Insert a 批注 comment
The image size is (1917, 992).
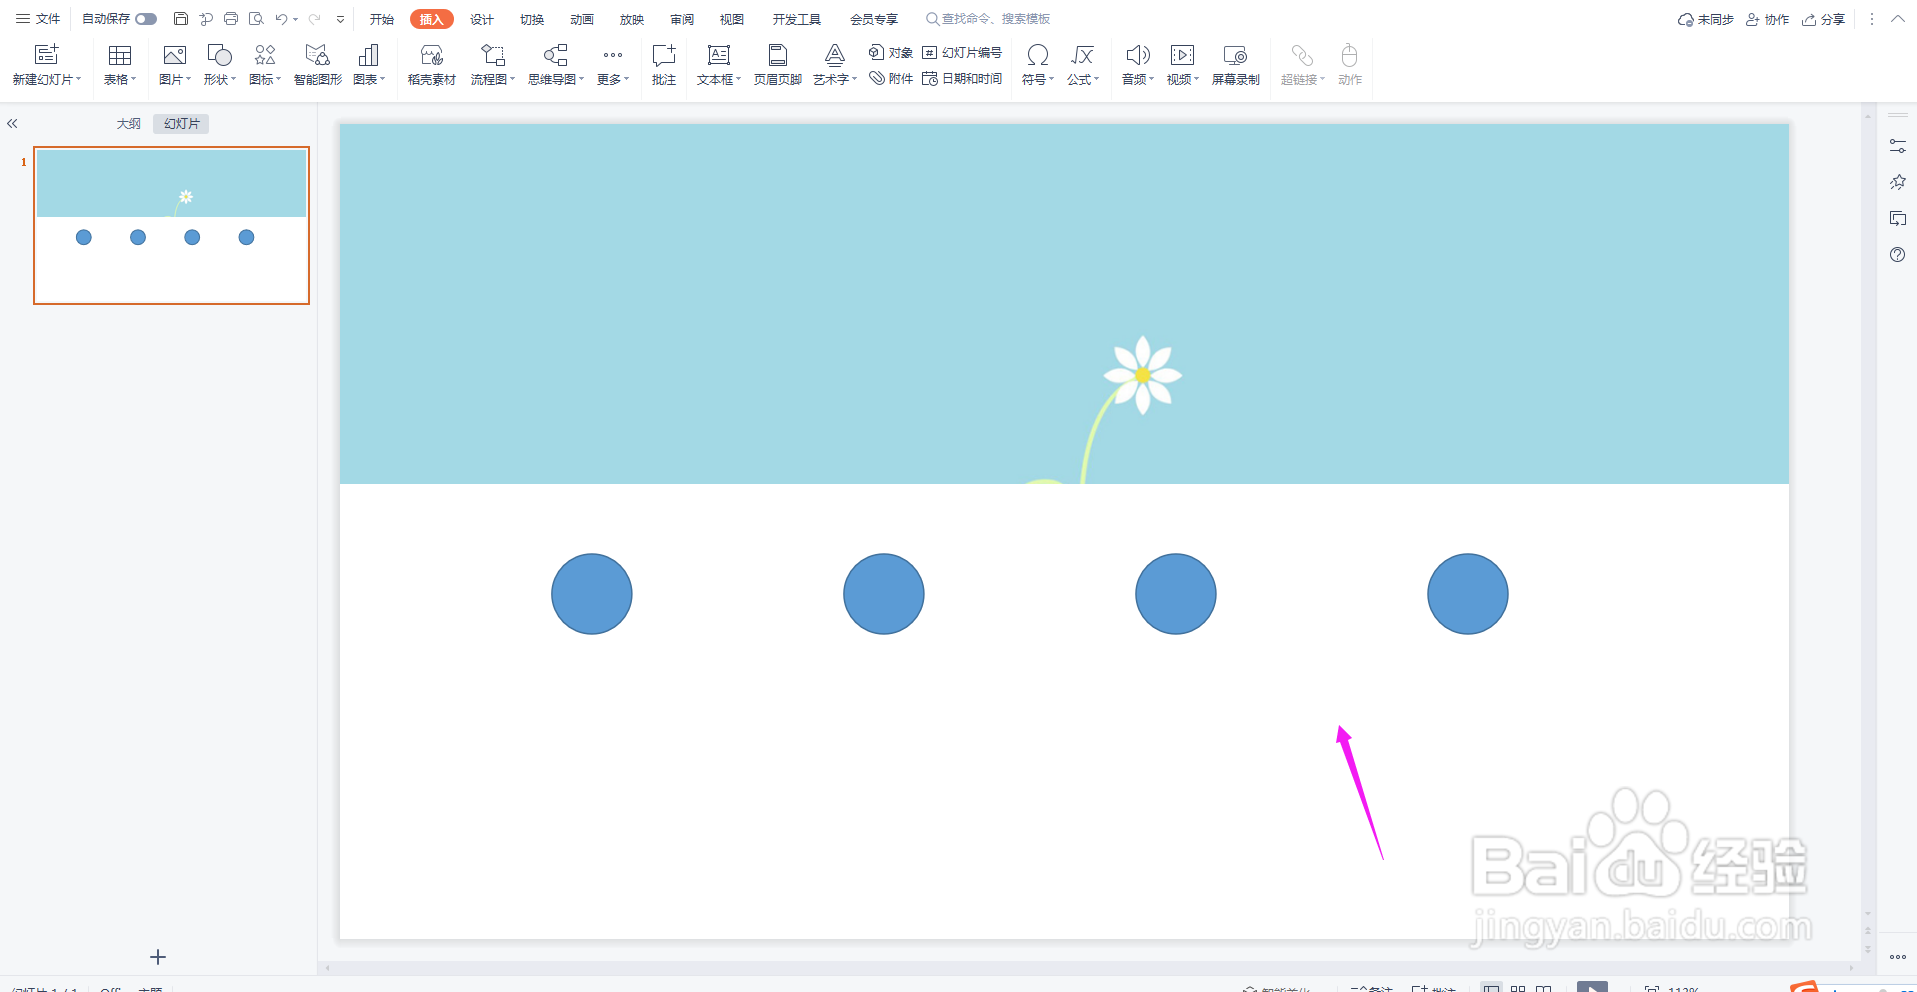(x=664, y=65)
